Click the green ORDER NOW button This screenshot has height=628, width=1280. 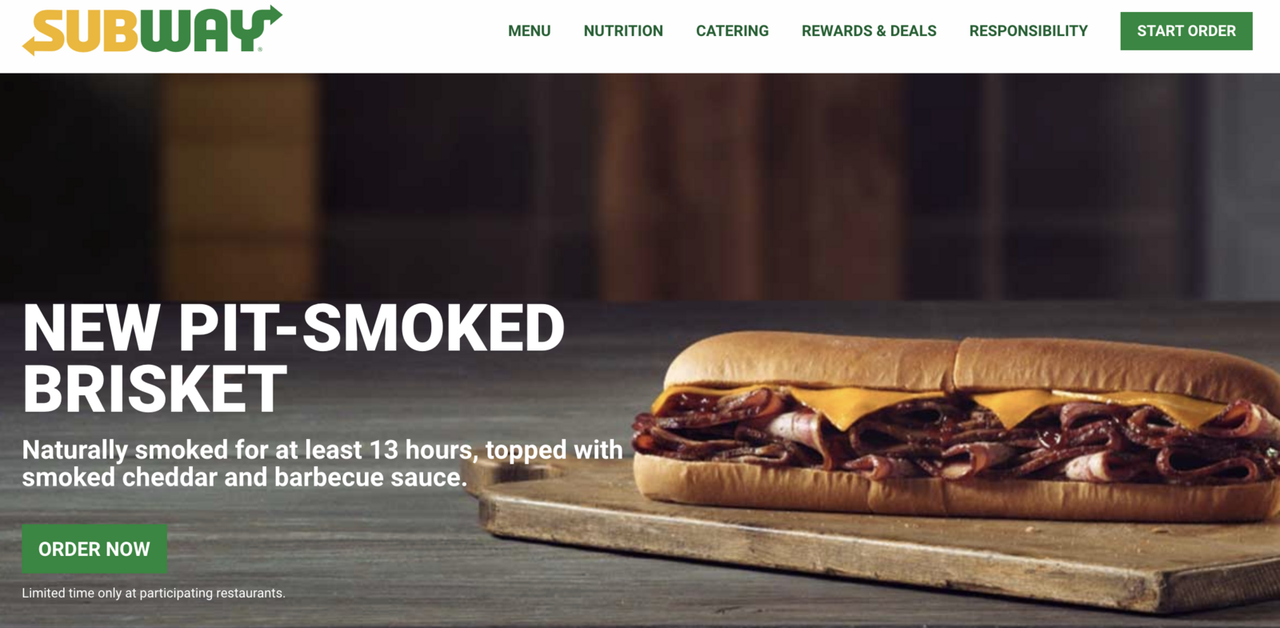pos(94,549)
